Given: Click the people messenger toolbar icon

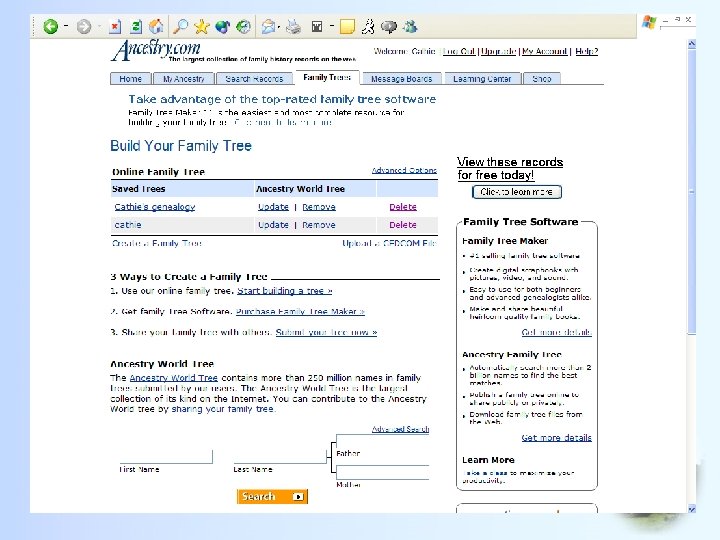Looking at the screenshot, I should tap(410, 27).
